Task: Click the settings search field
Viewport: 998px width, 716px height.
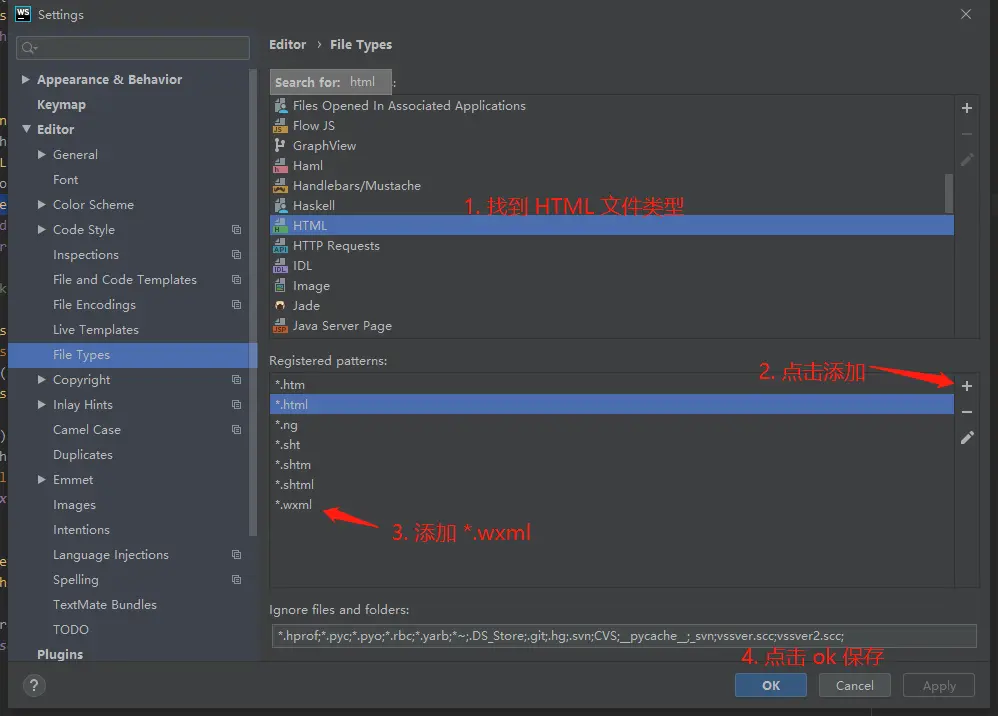Action: (x=133, y=48)
